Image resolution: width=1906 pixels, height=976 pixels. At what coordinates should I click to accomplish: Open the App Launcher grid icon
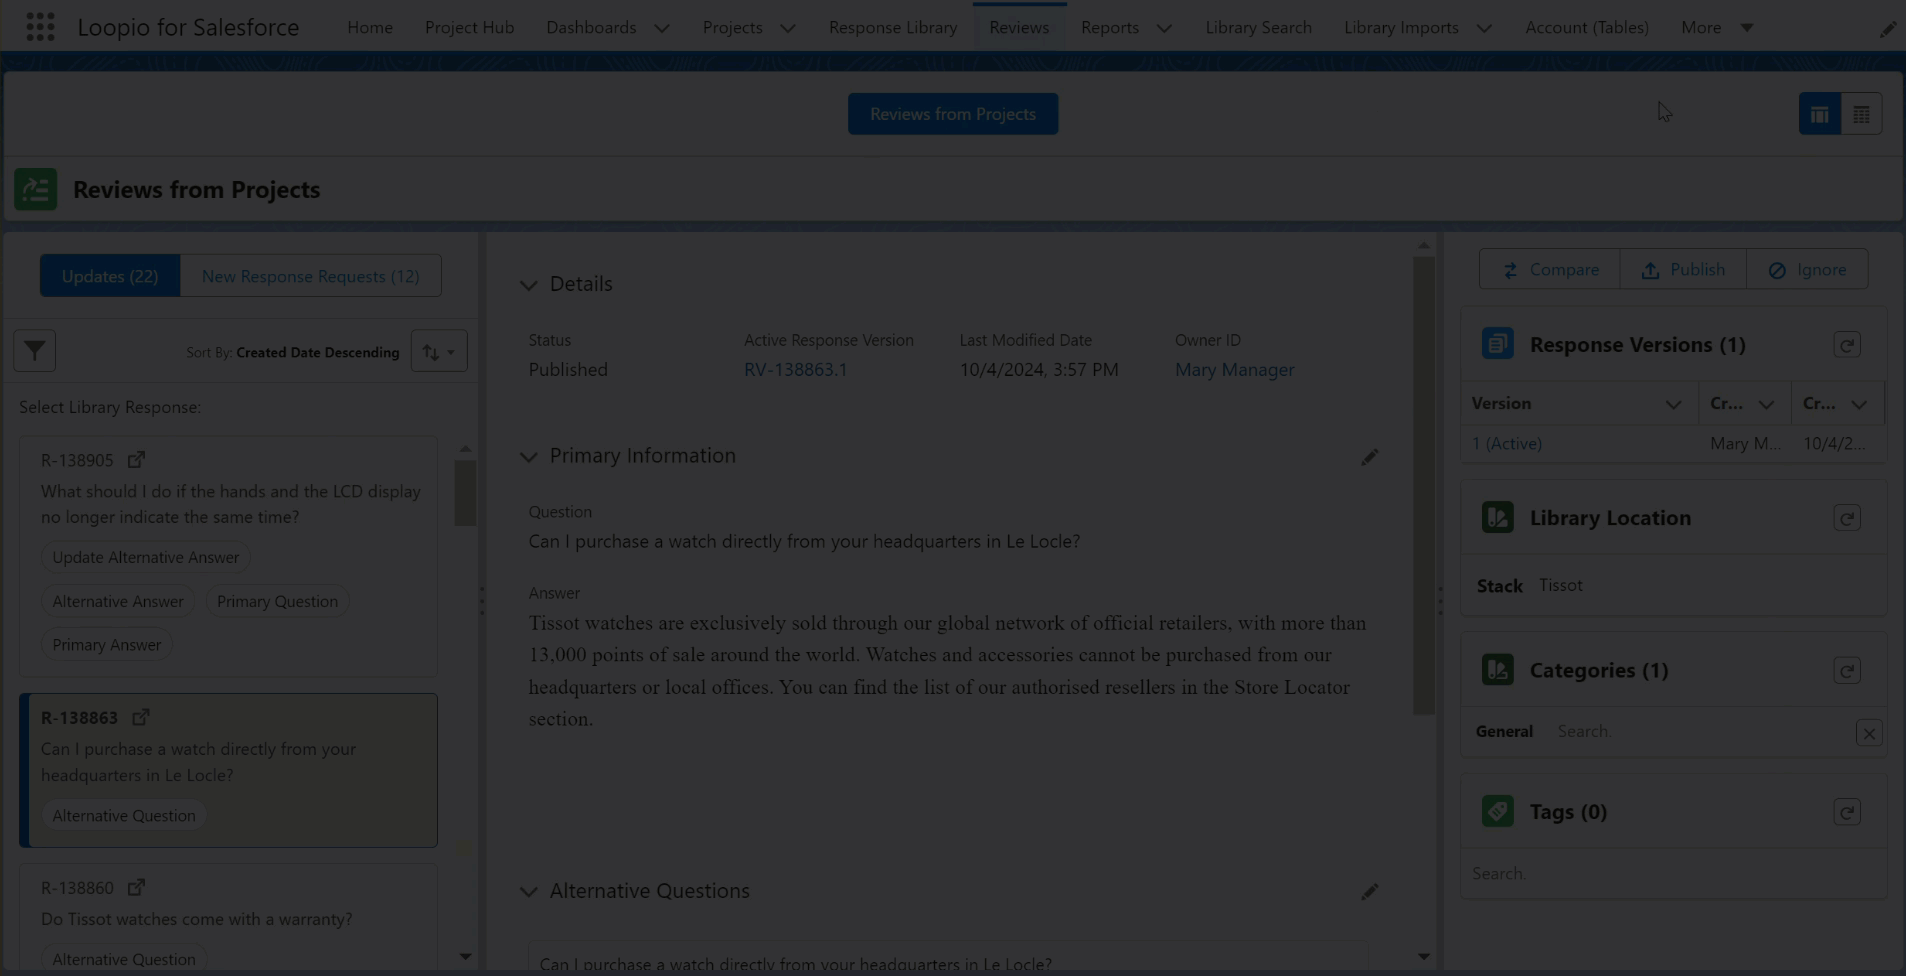[x=40, y=27]
